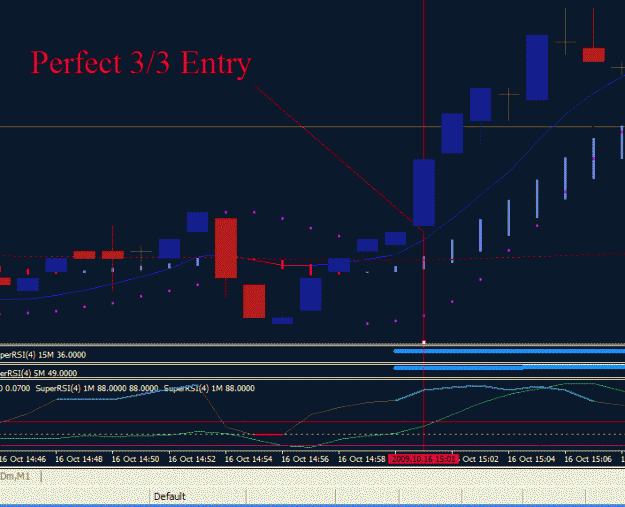The width and height of the screenshot is (625, 507).
Task: Click the 16 Oct 14:52 time label
Action: coord(192,459)
